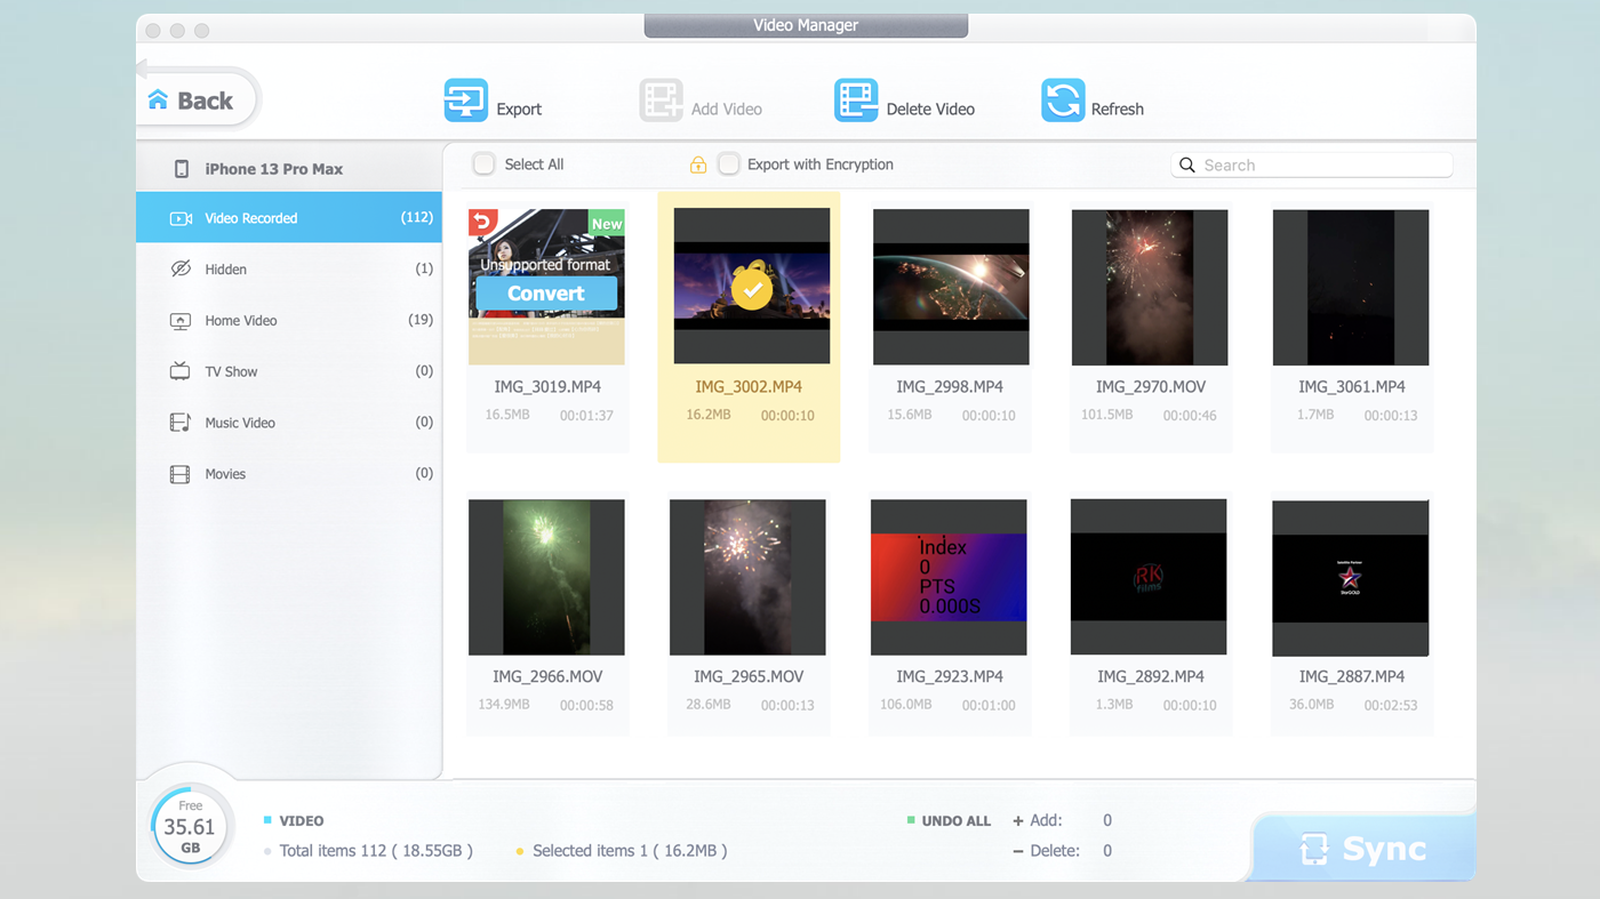Open the Home Video category
The width and height of the screenshot is (1600, 899).
tap(289, 320)
